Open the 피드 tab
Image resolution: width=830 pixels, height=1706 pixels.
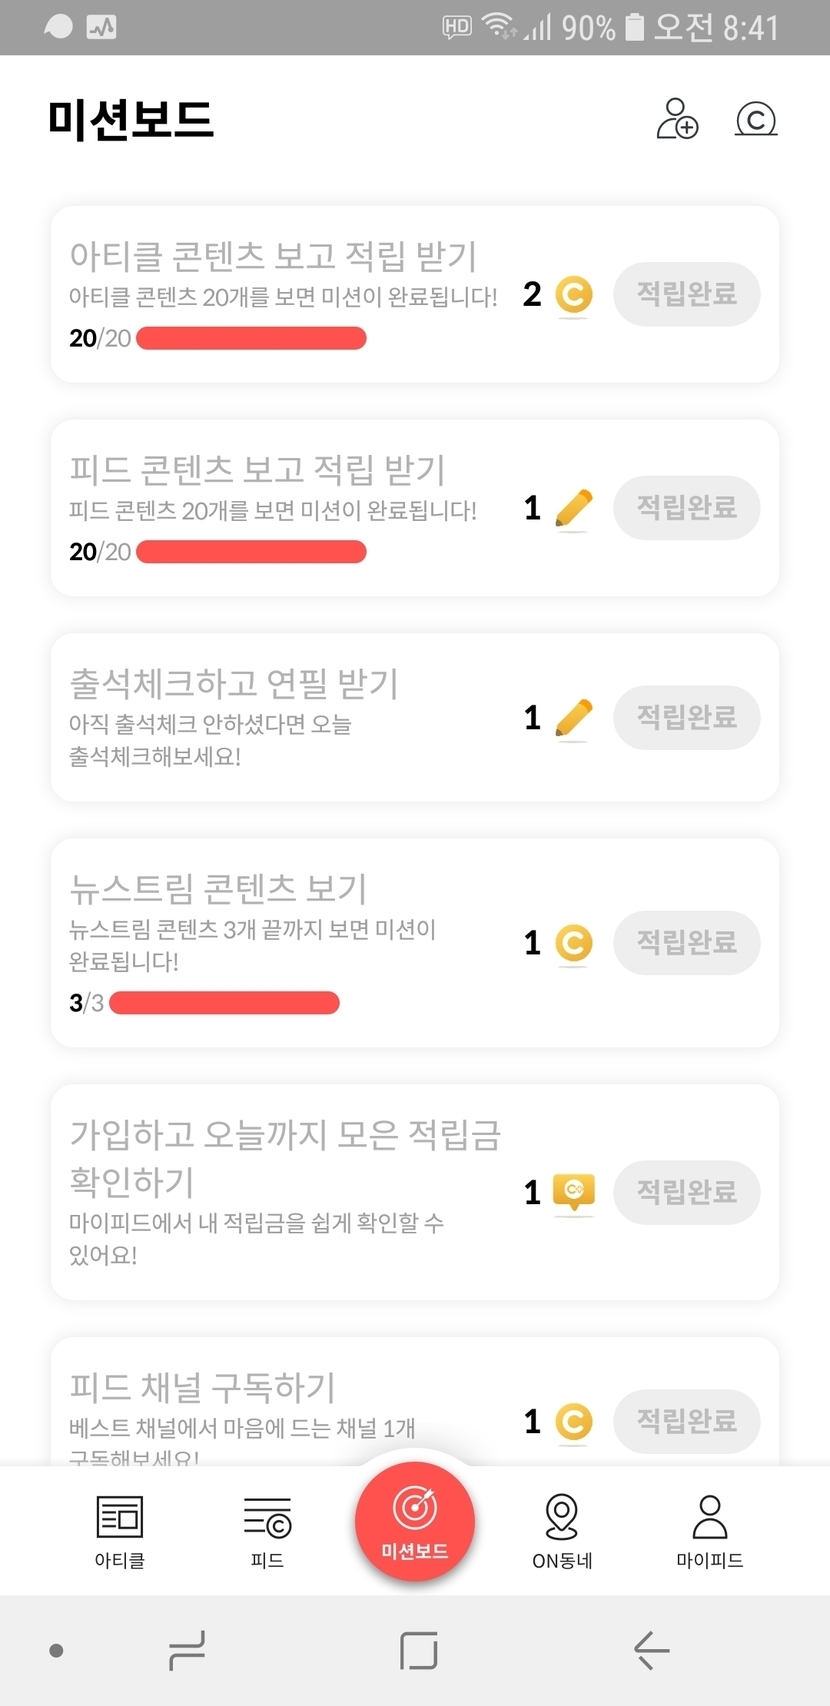pos(267,1531)
